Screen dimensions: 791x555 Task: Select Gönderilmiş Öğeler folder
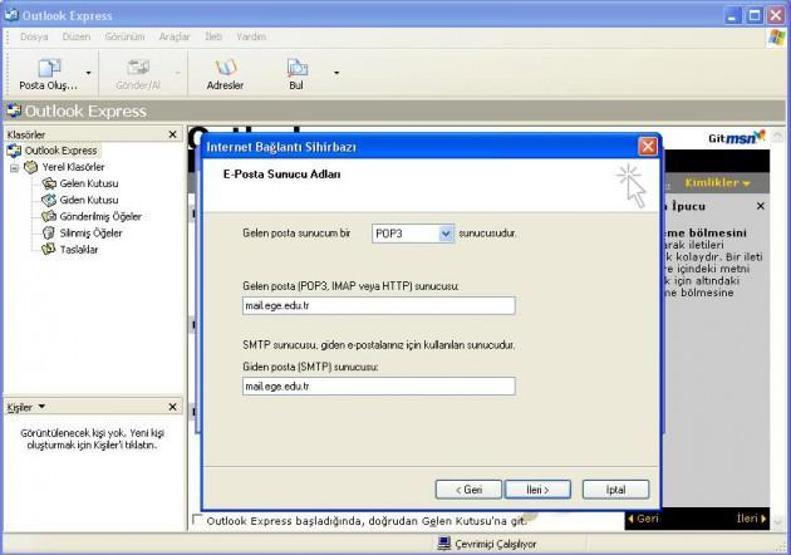[92, 216]
